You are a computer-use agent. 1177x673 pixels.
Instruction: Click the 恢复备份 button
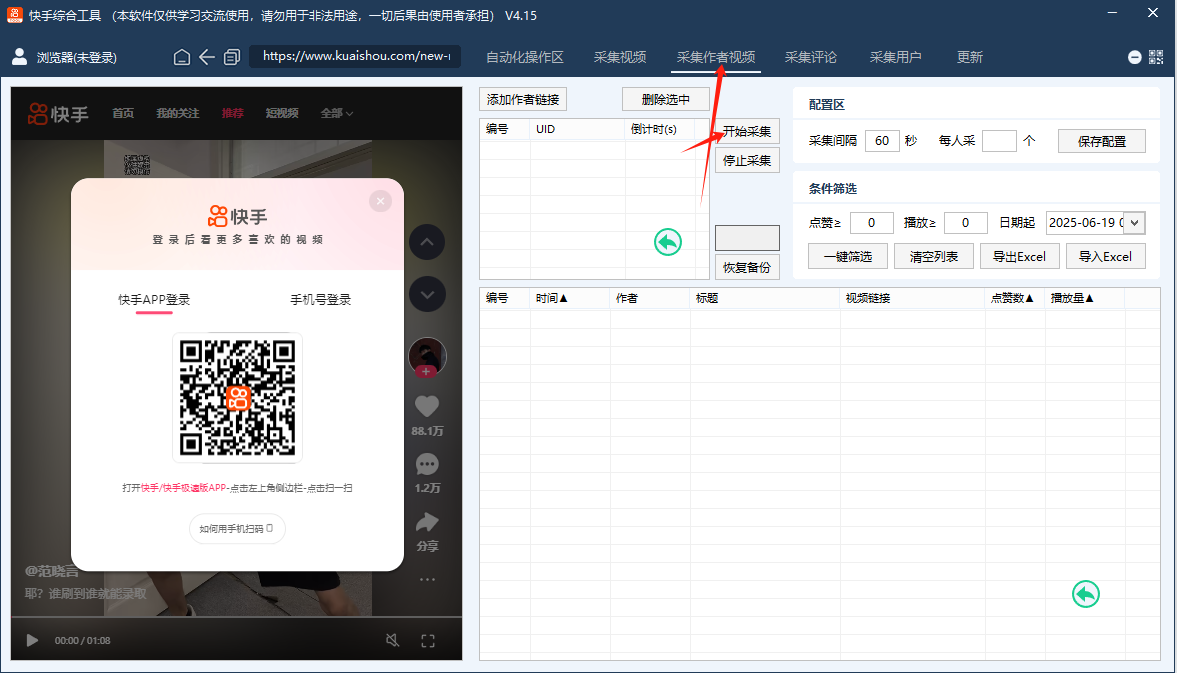coord(747,267)
